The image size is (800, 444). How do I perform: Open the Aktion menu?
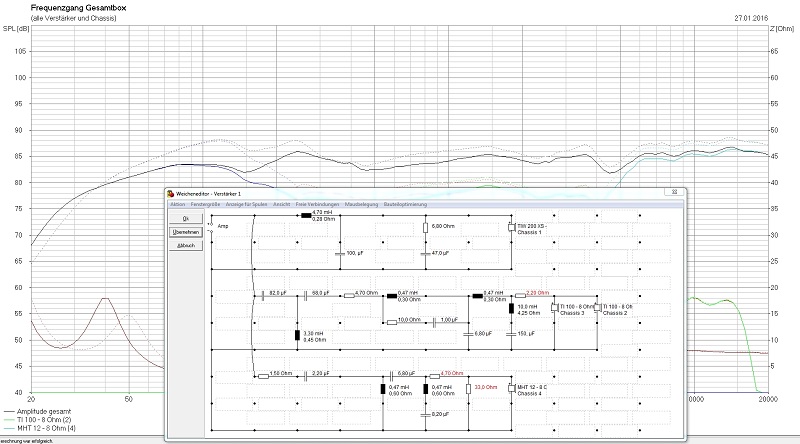pos(177,203)
